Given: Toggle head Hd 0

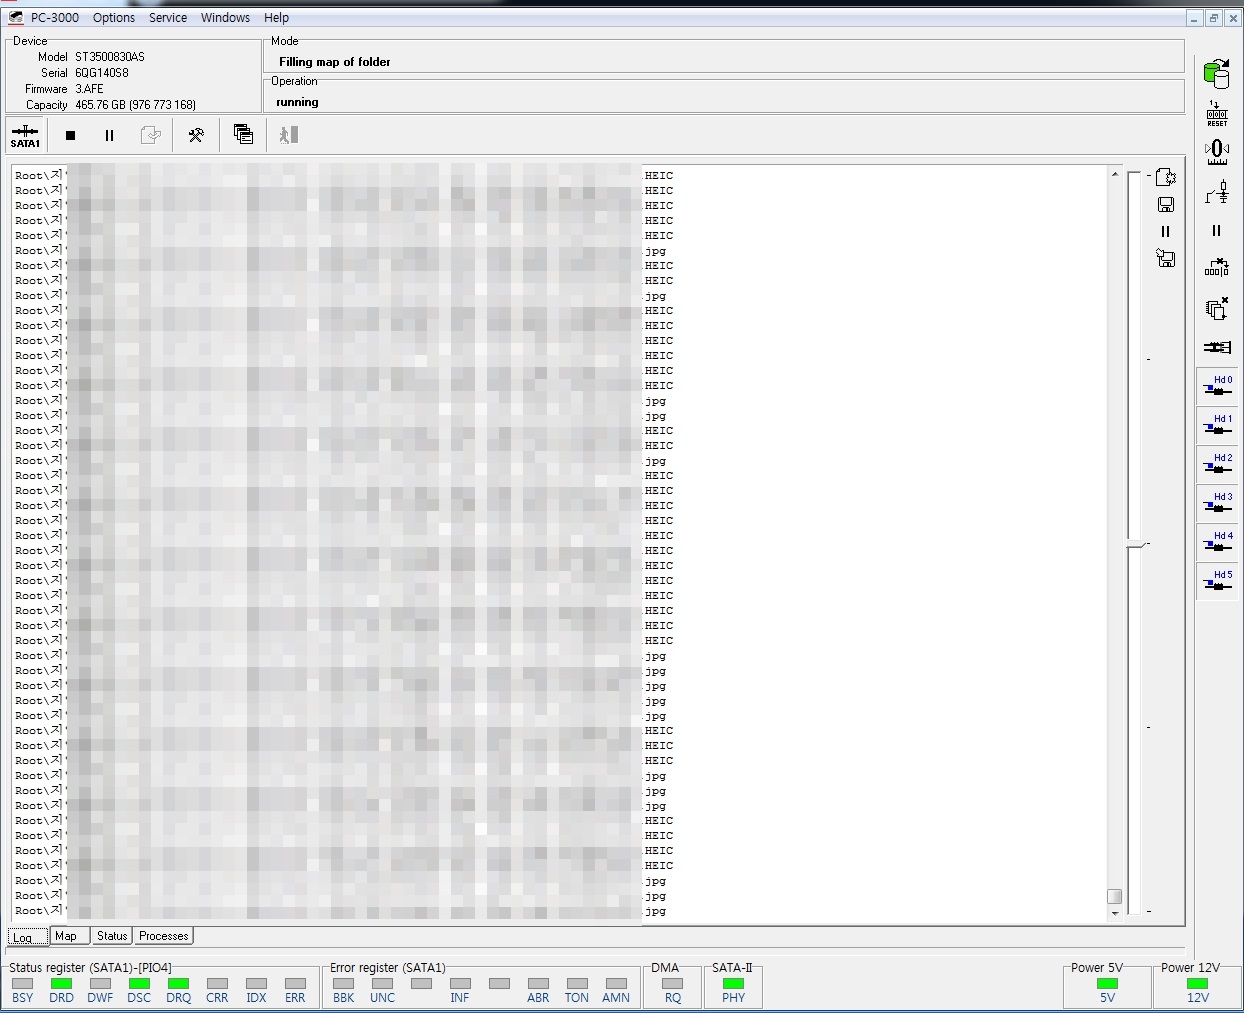Looking at the screenshot, I should (1217, 386).
